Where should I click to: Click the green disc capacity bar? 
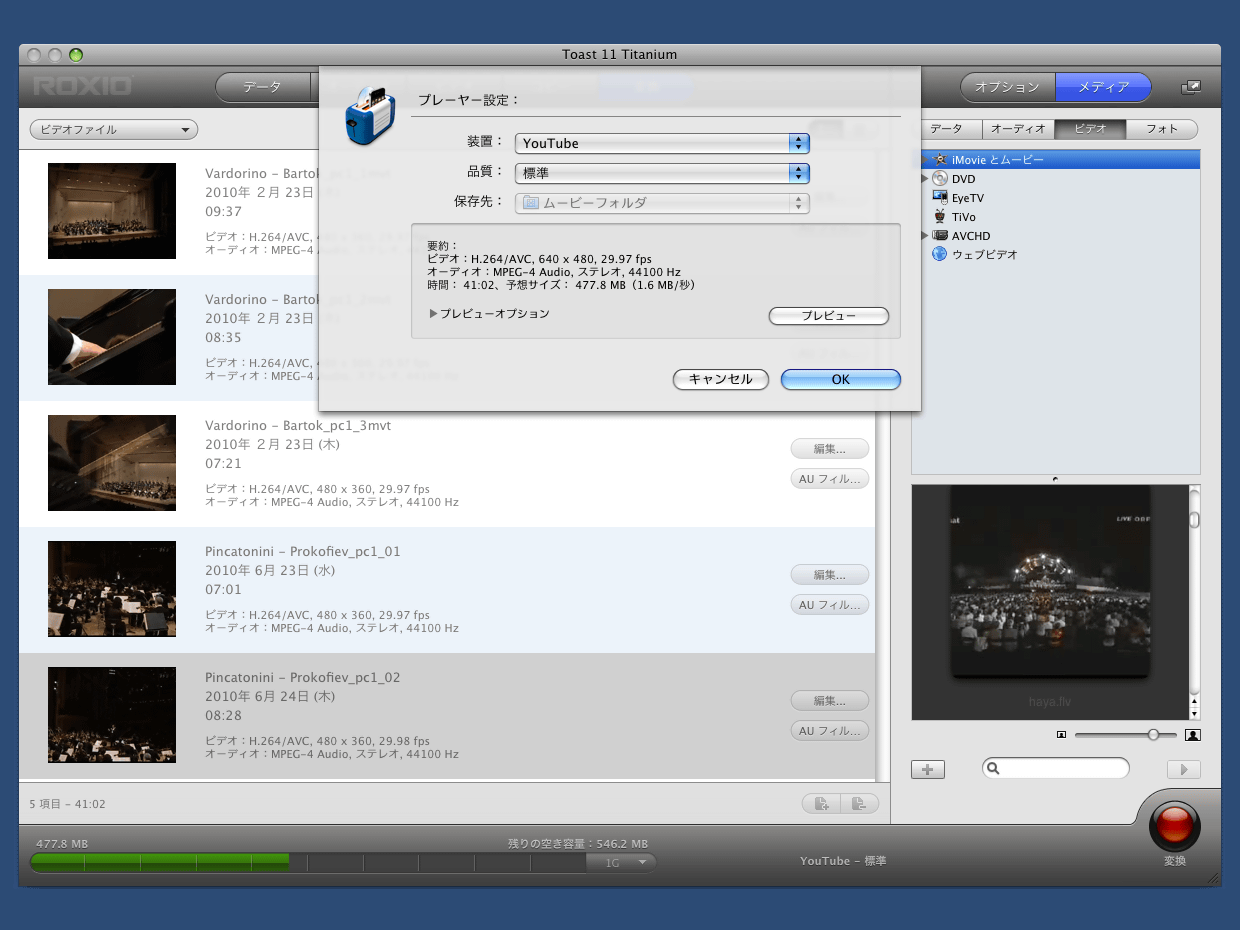click(x=160, y=862)
